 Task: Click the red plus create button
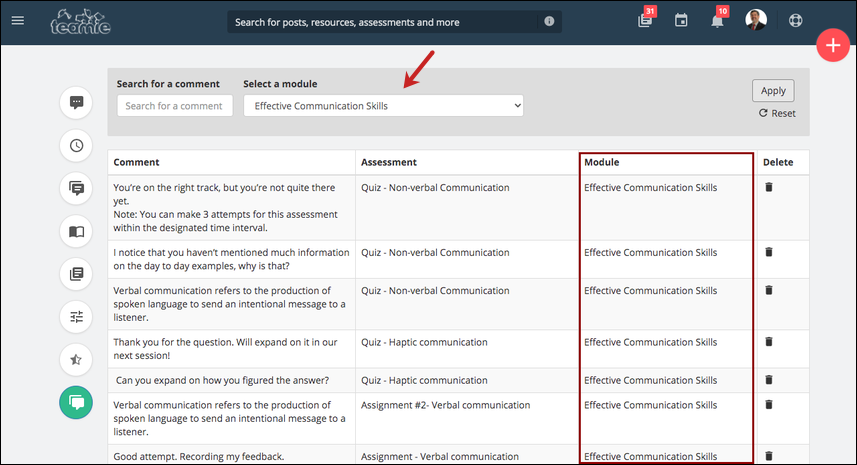point(833,45)
